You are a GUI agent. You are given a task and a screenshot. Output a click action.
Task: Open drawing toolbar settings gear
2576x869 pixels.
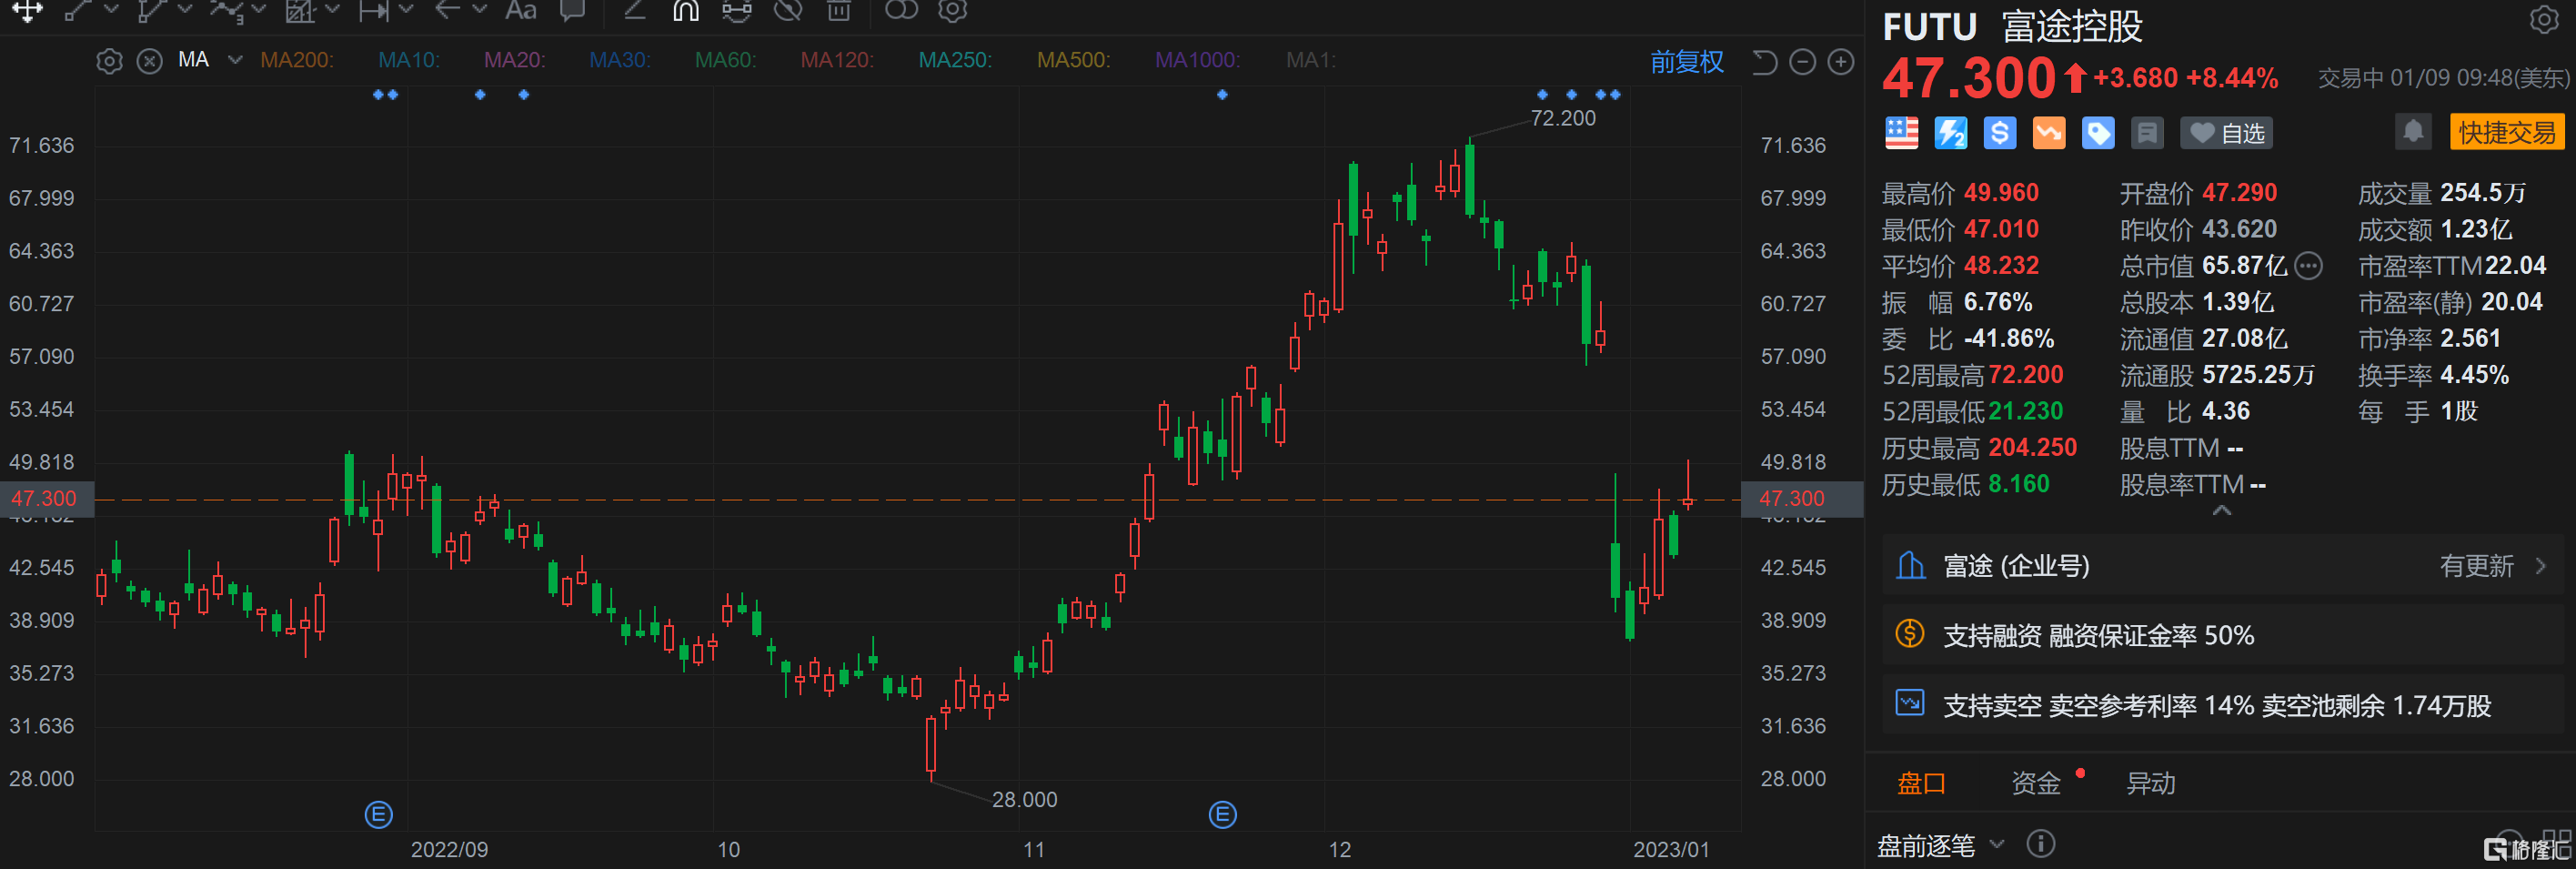click(x=953, y=10)
